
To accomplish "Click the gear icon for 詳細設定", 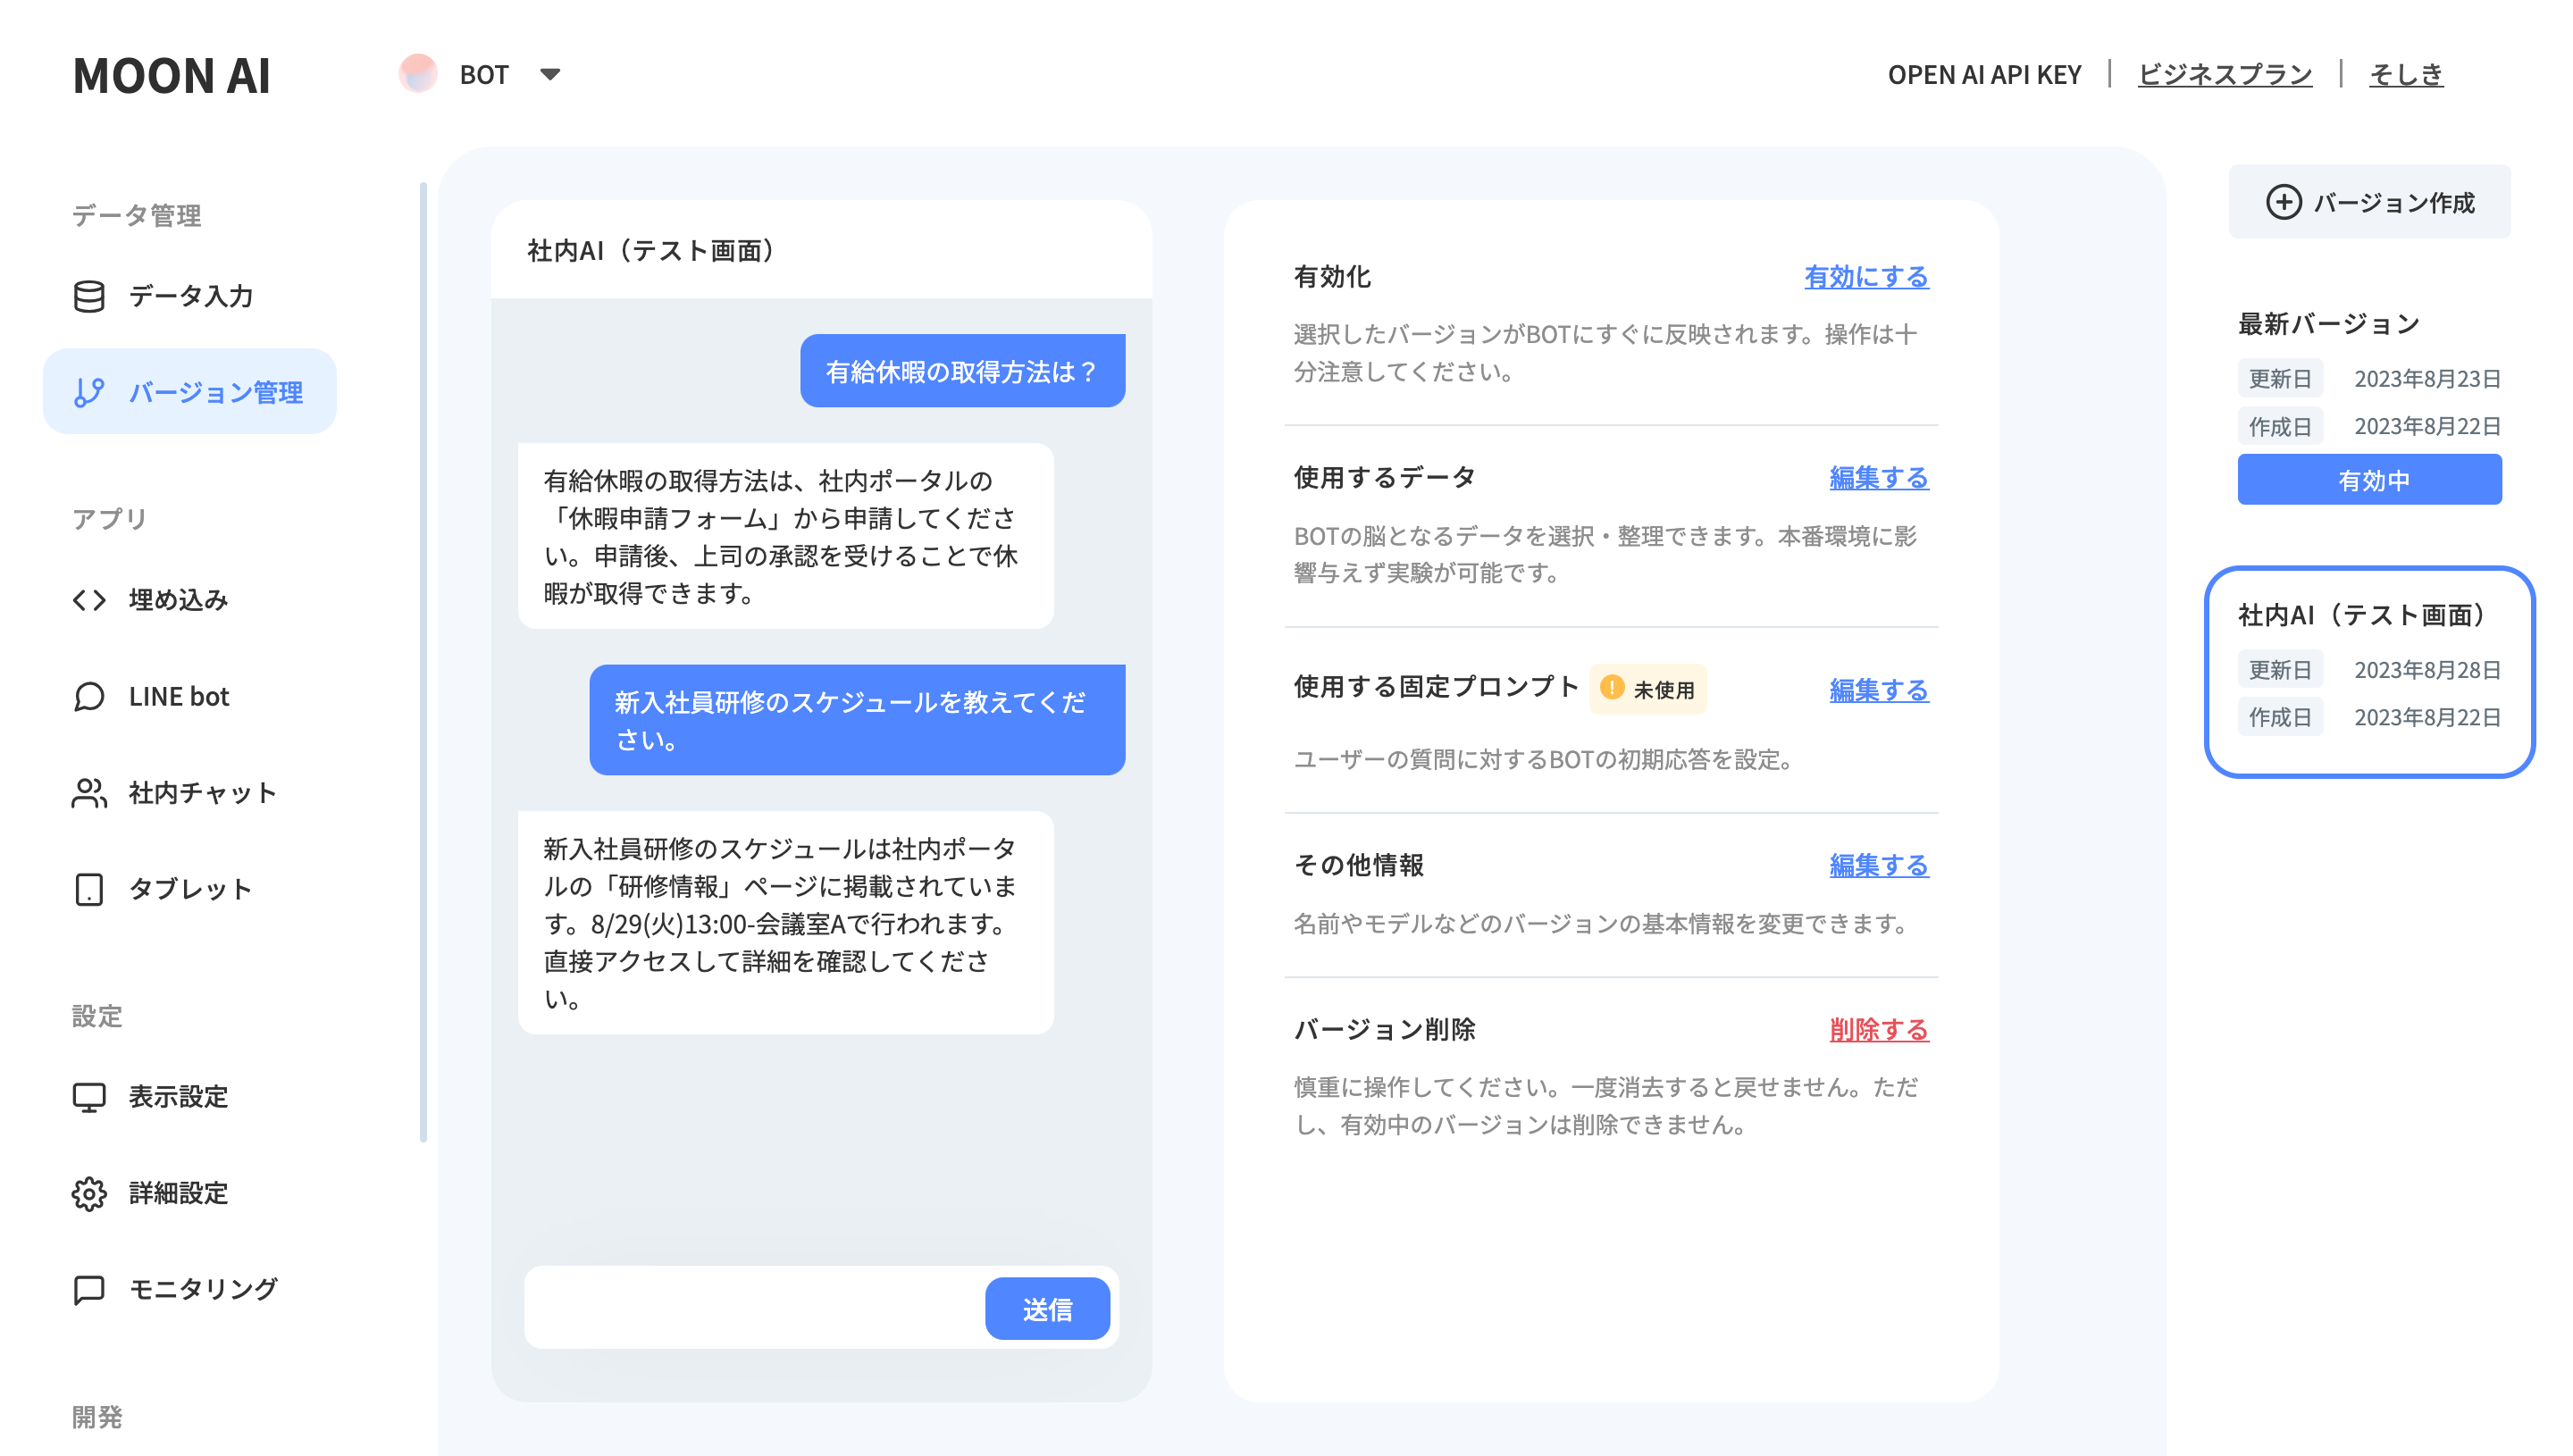I will 89,1193.
